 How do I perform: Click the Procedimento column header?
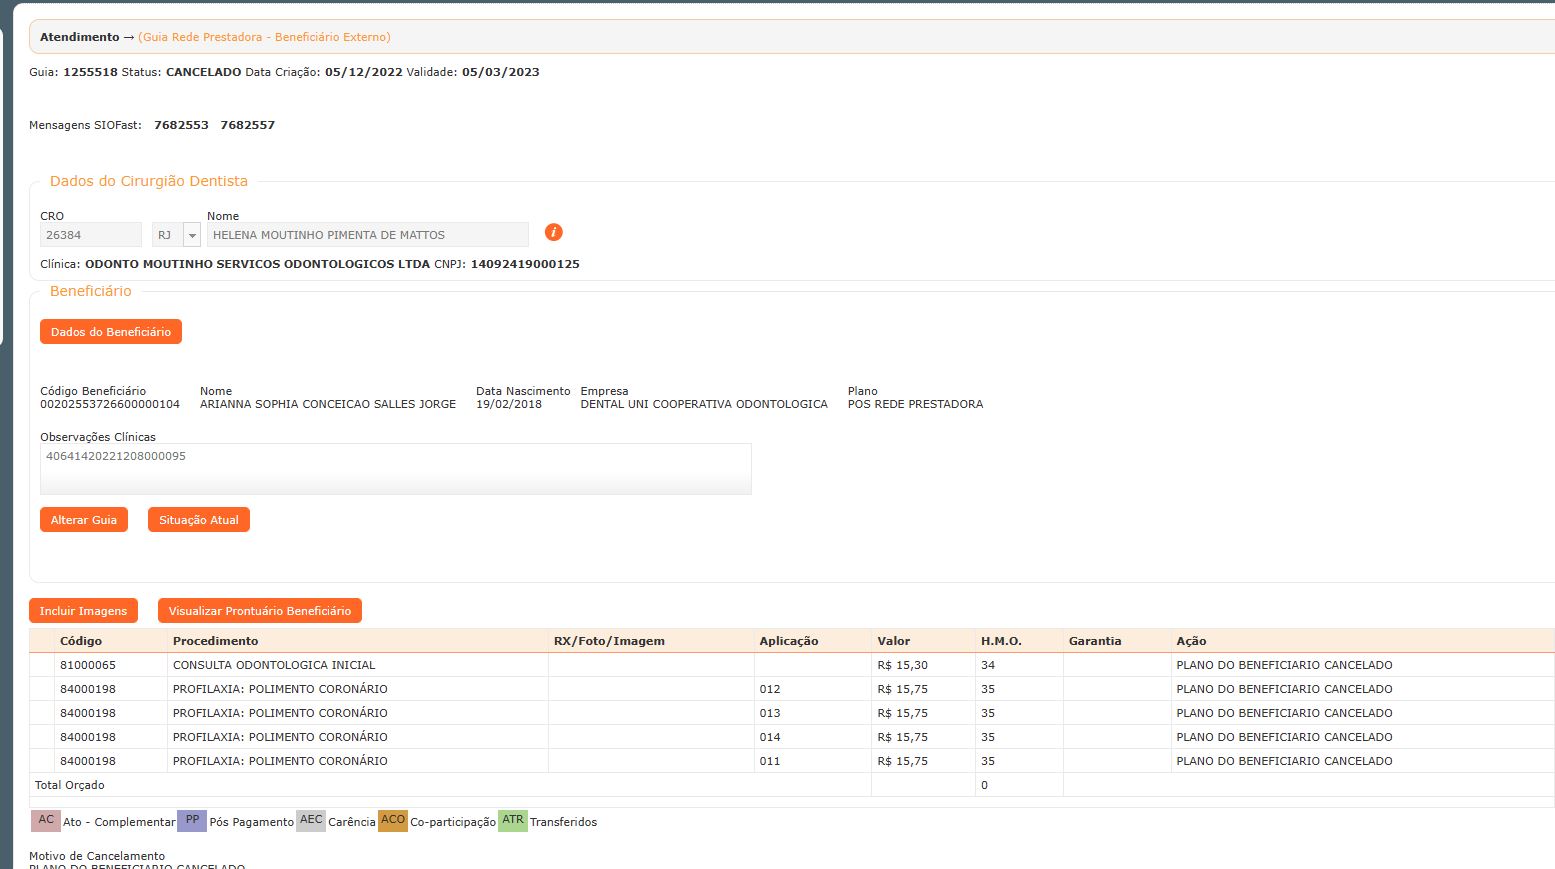click(215, 641)
